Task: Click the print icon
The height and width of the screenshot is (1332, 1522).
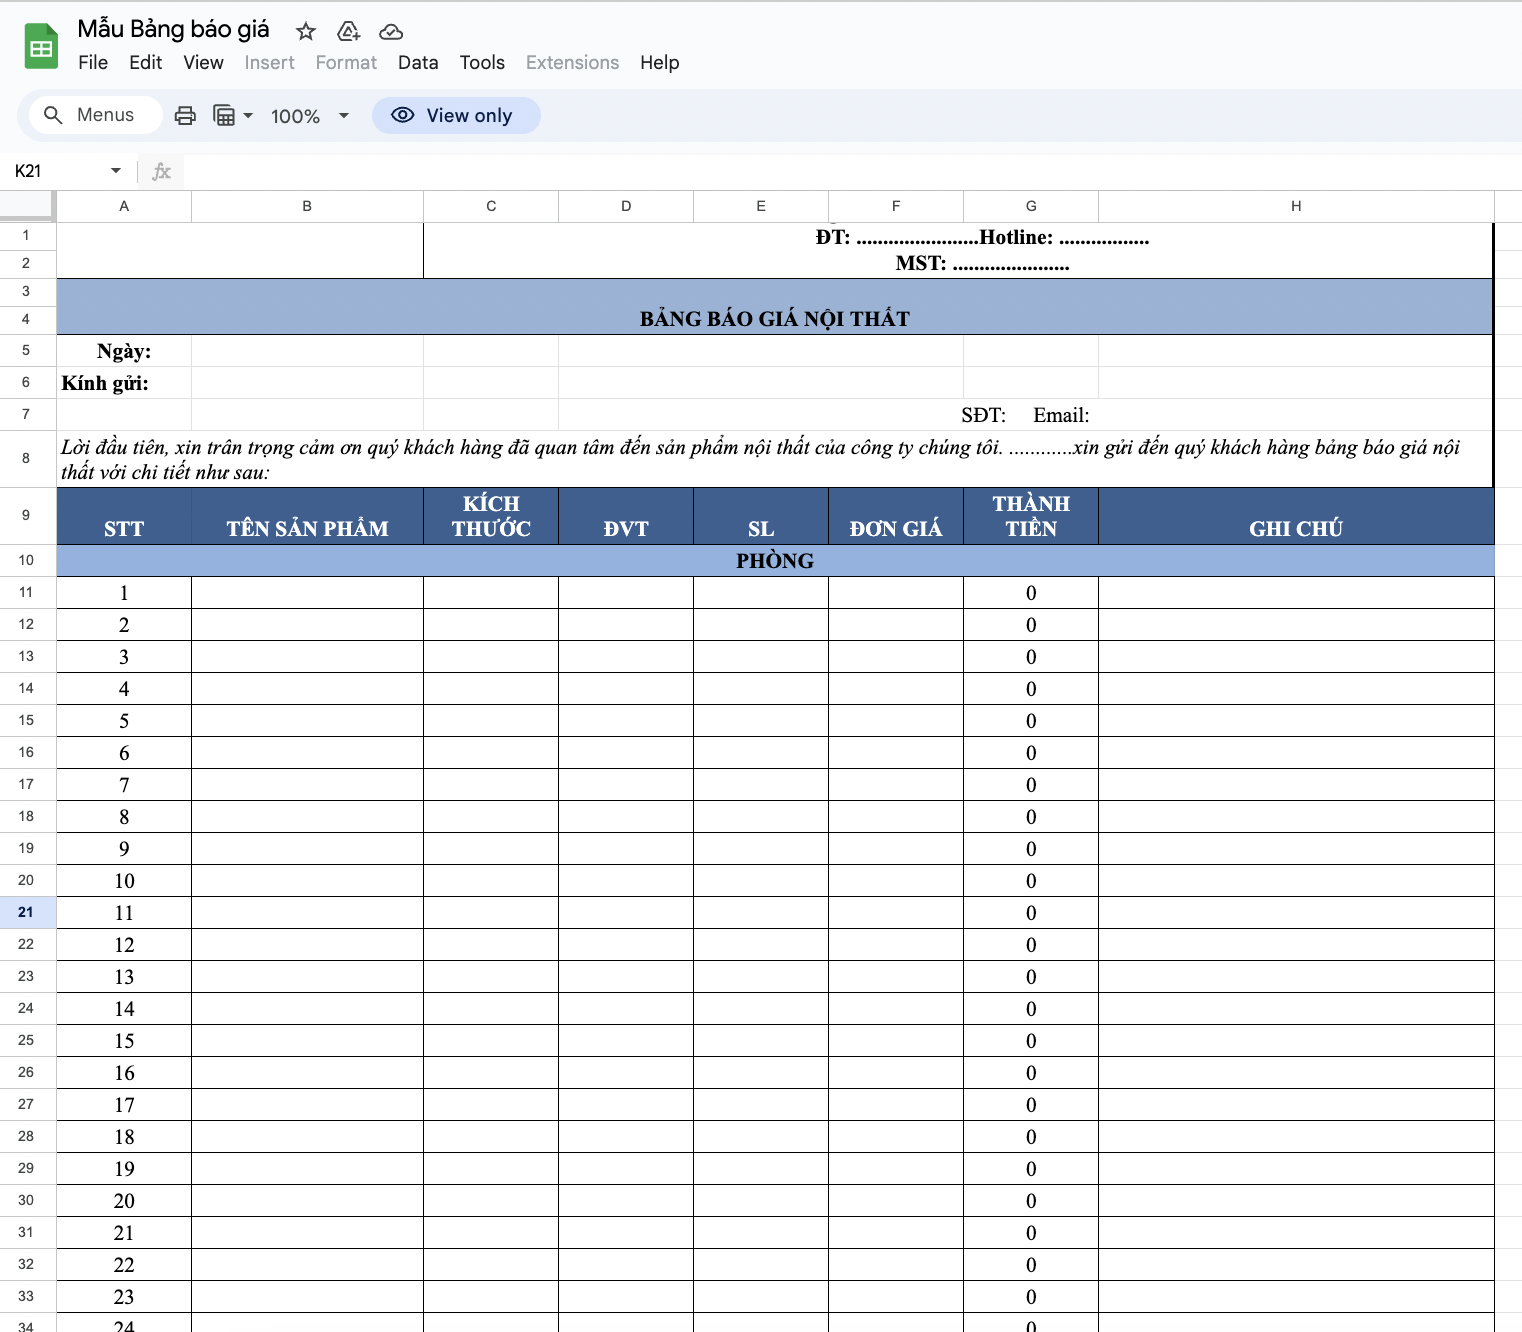Action: [x=185, y=116]
